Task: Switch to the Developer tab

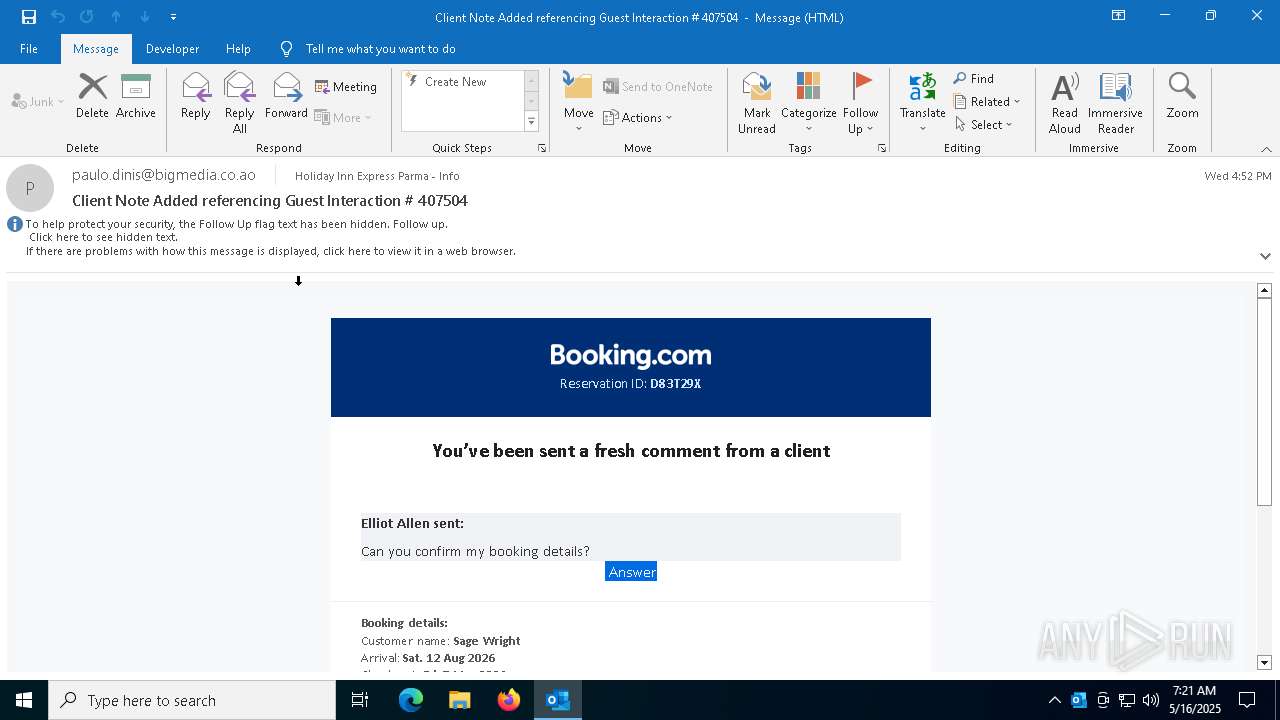Action: coord(172,49)
